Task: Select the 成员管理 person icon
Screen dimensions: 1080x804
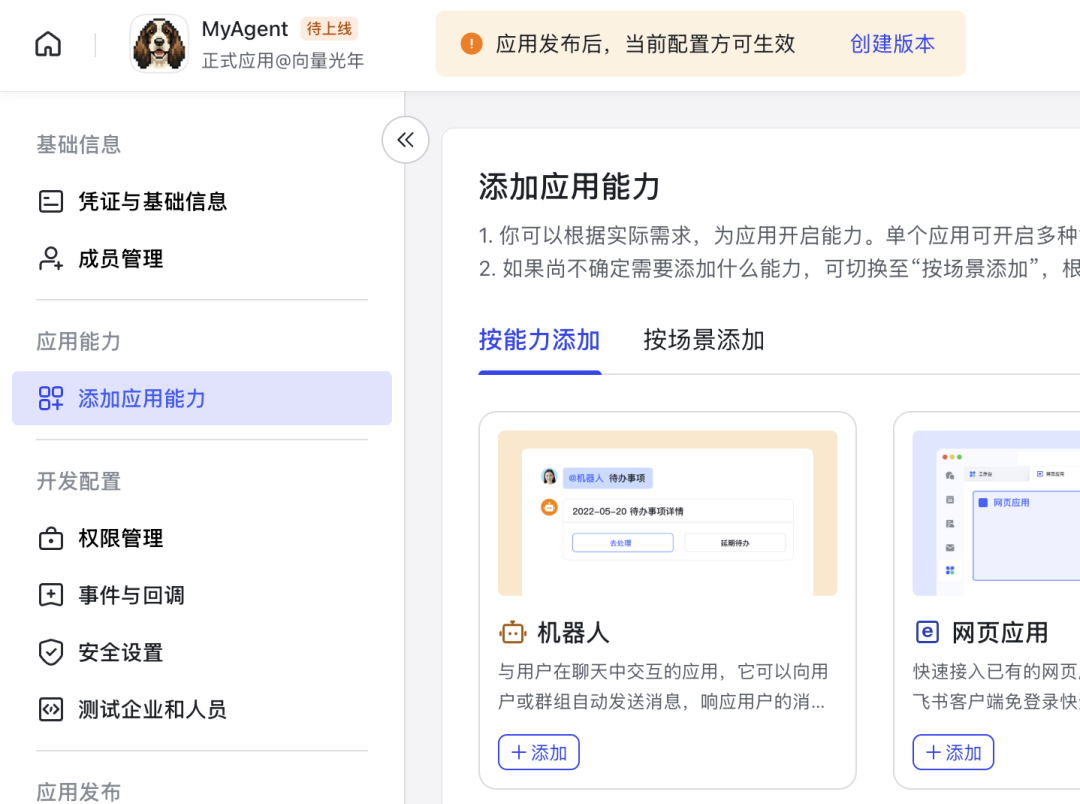Action: click(51, 258)
